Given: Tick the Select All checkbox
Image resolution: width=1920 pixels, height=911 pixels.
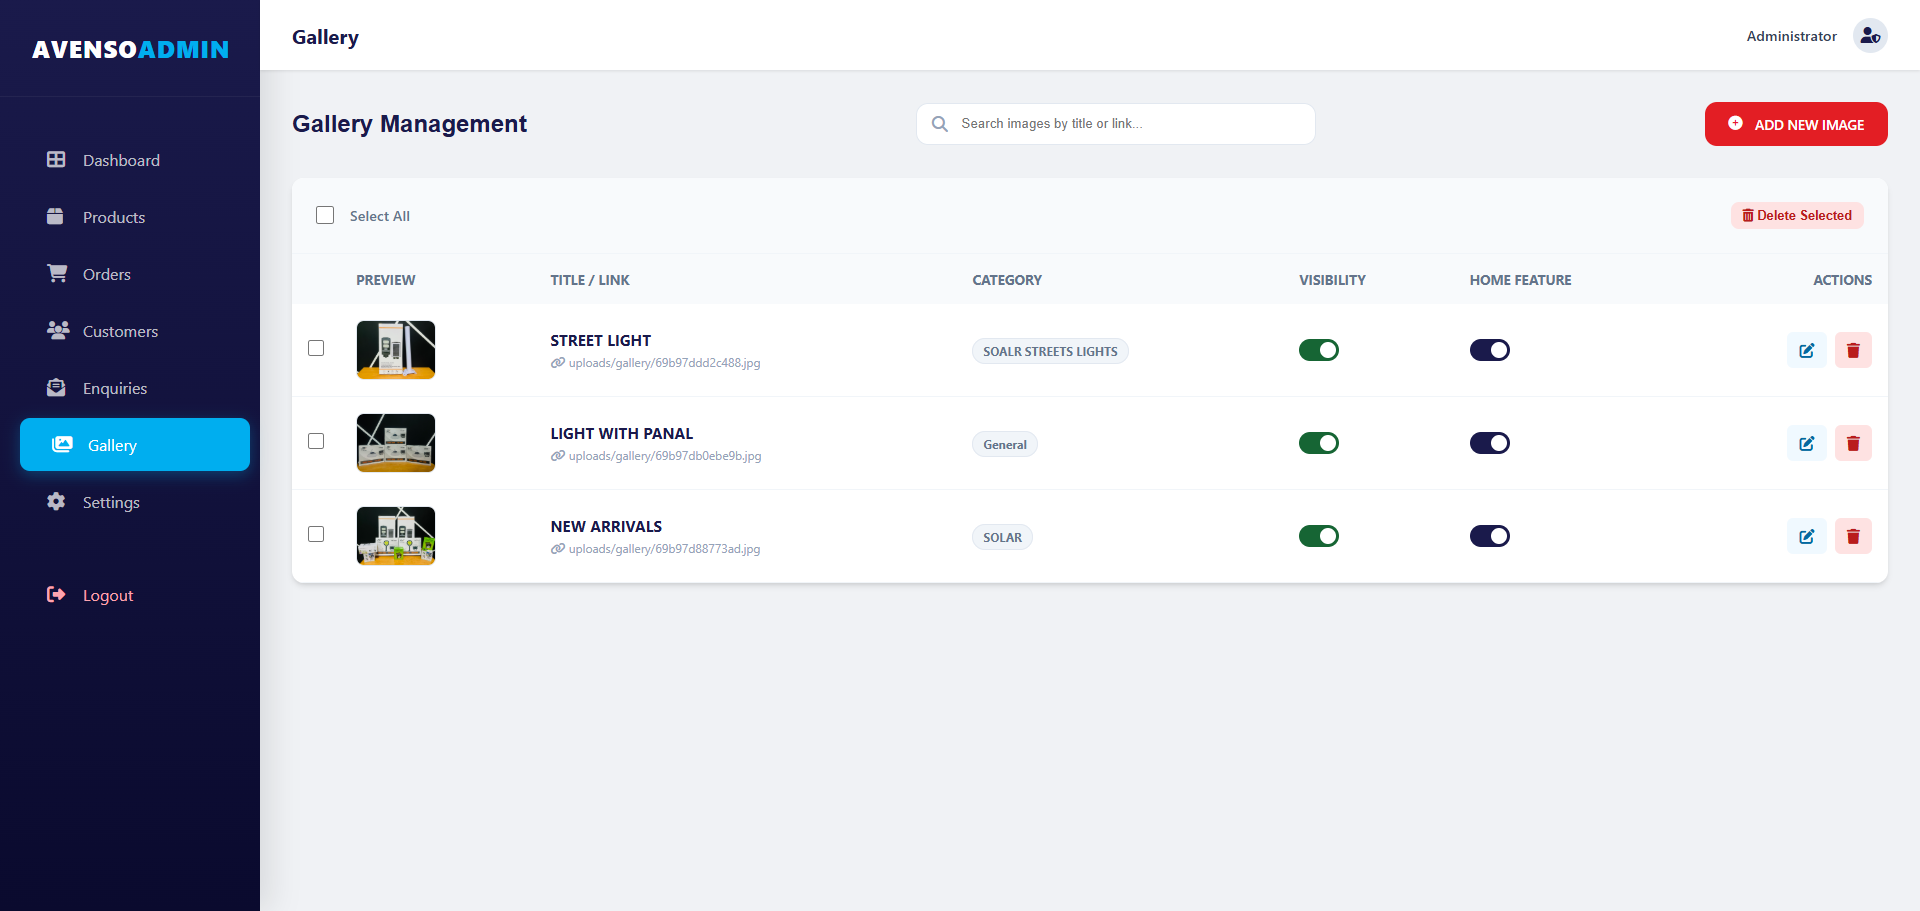Looking at the screenshot, I should [x=325, y=215].
